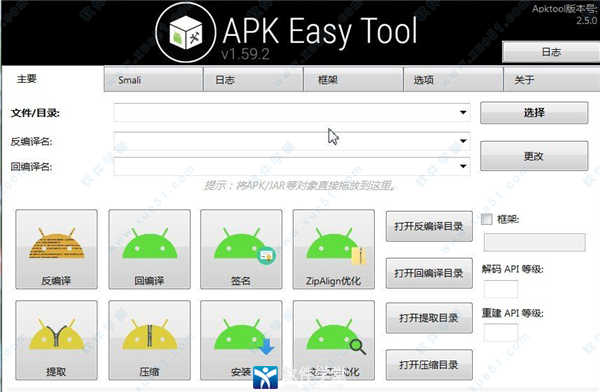This screenshot has height=392, width=600.
Task: Click the 框架 text field under the checkbox
Action: click(x=535, y=242)
